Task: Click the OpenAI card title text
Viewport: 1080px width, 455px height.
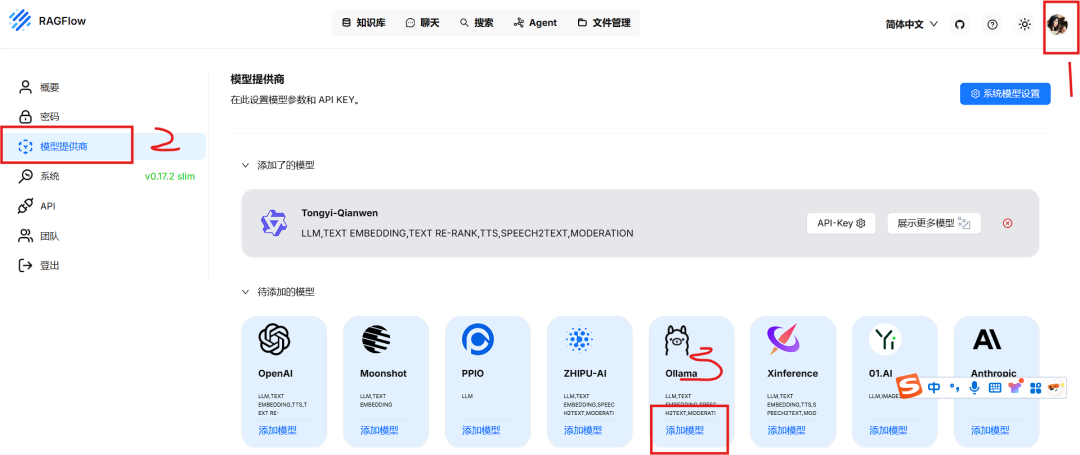Action: [276, 373]
